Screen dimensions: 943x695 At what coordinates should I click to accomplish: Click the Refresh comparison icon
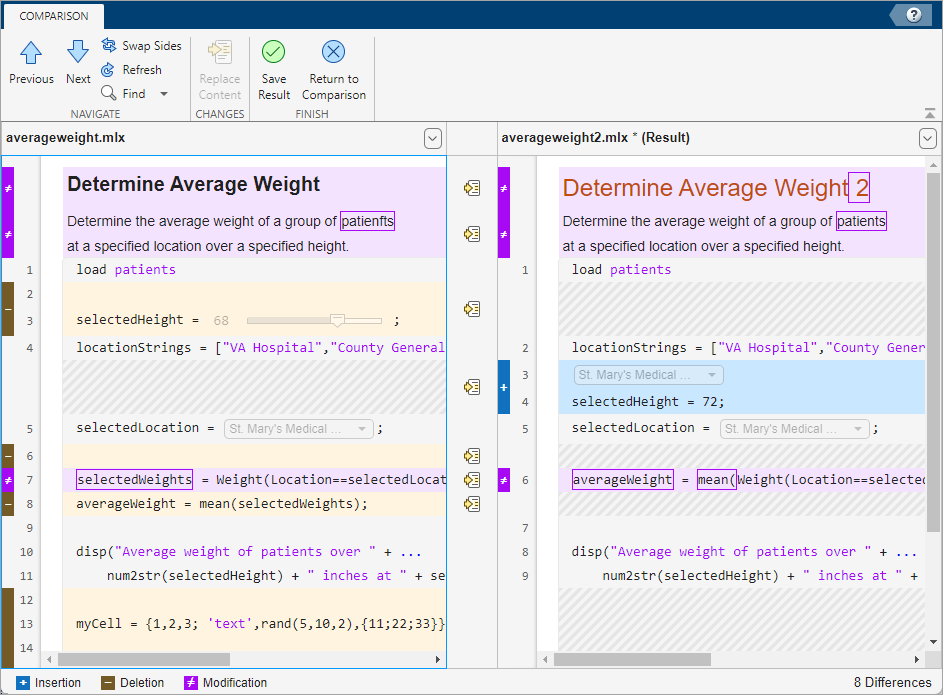coord(108,69)
